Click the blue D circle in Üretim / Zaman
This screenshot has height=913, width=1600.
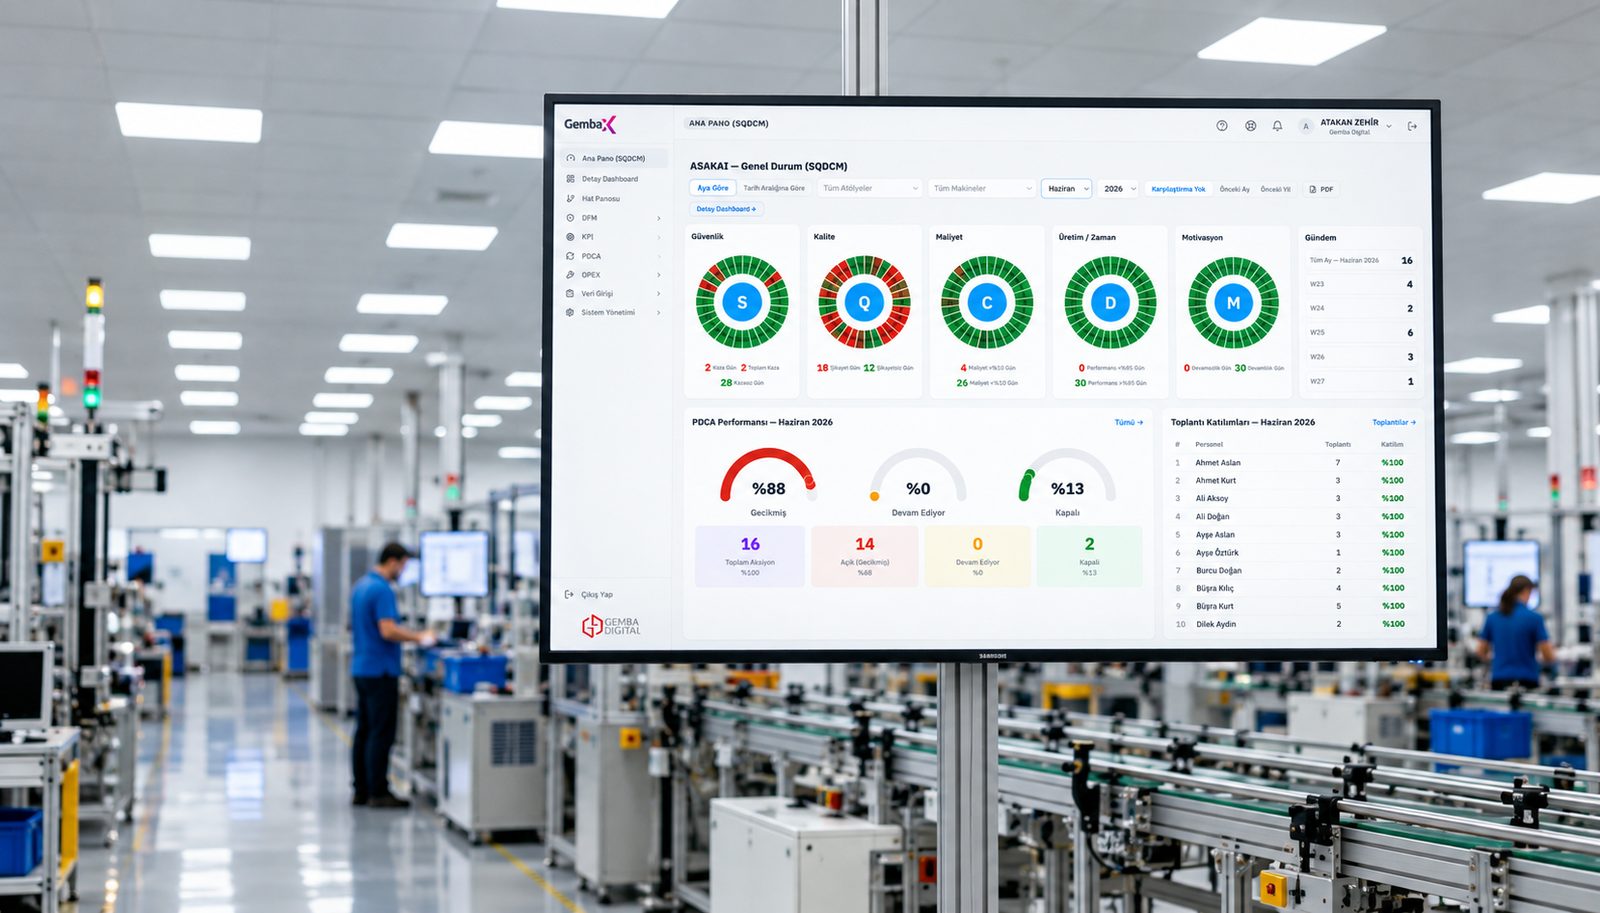(x=1110, y=302)
